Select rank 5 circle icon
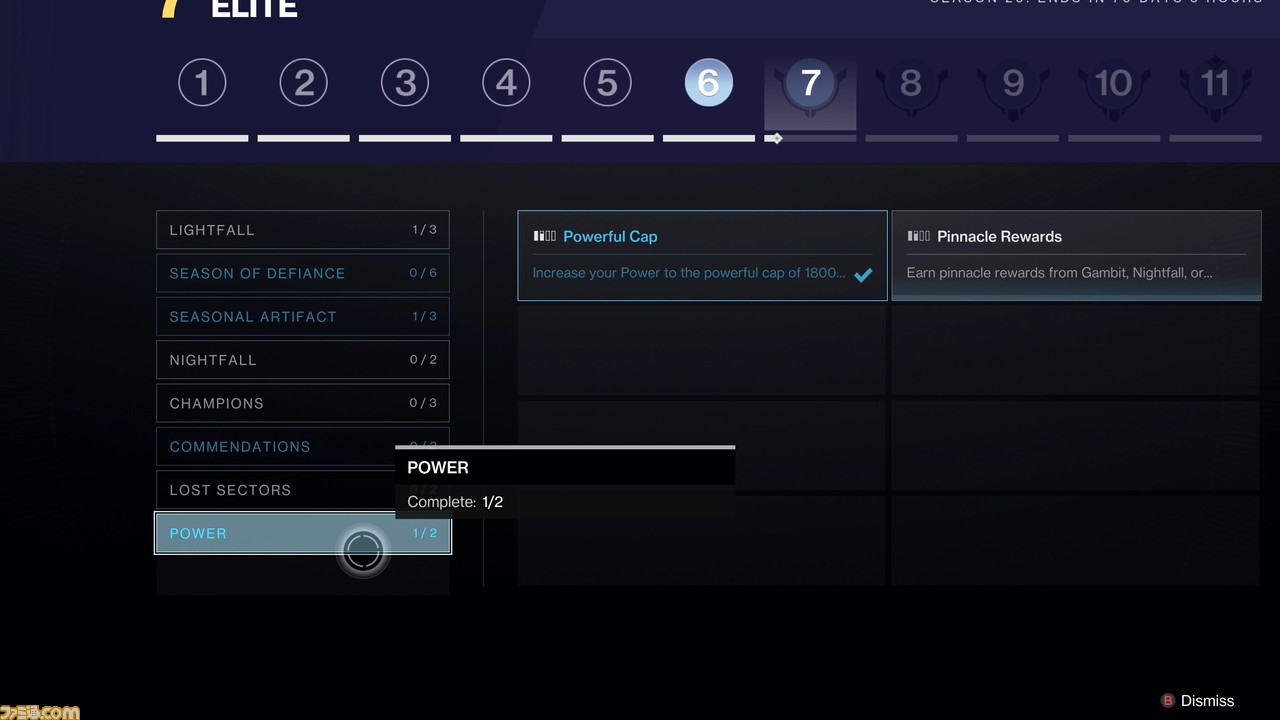This screenshot has height=720, width=1280. [x=607, y=83]
